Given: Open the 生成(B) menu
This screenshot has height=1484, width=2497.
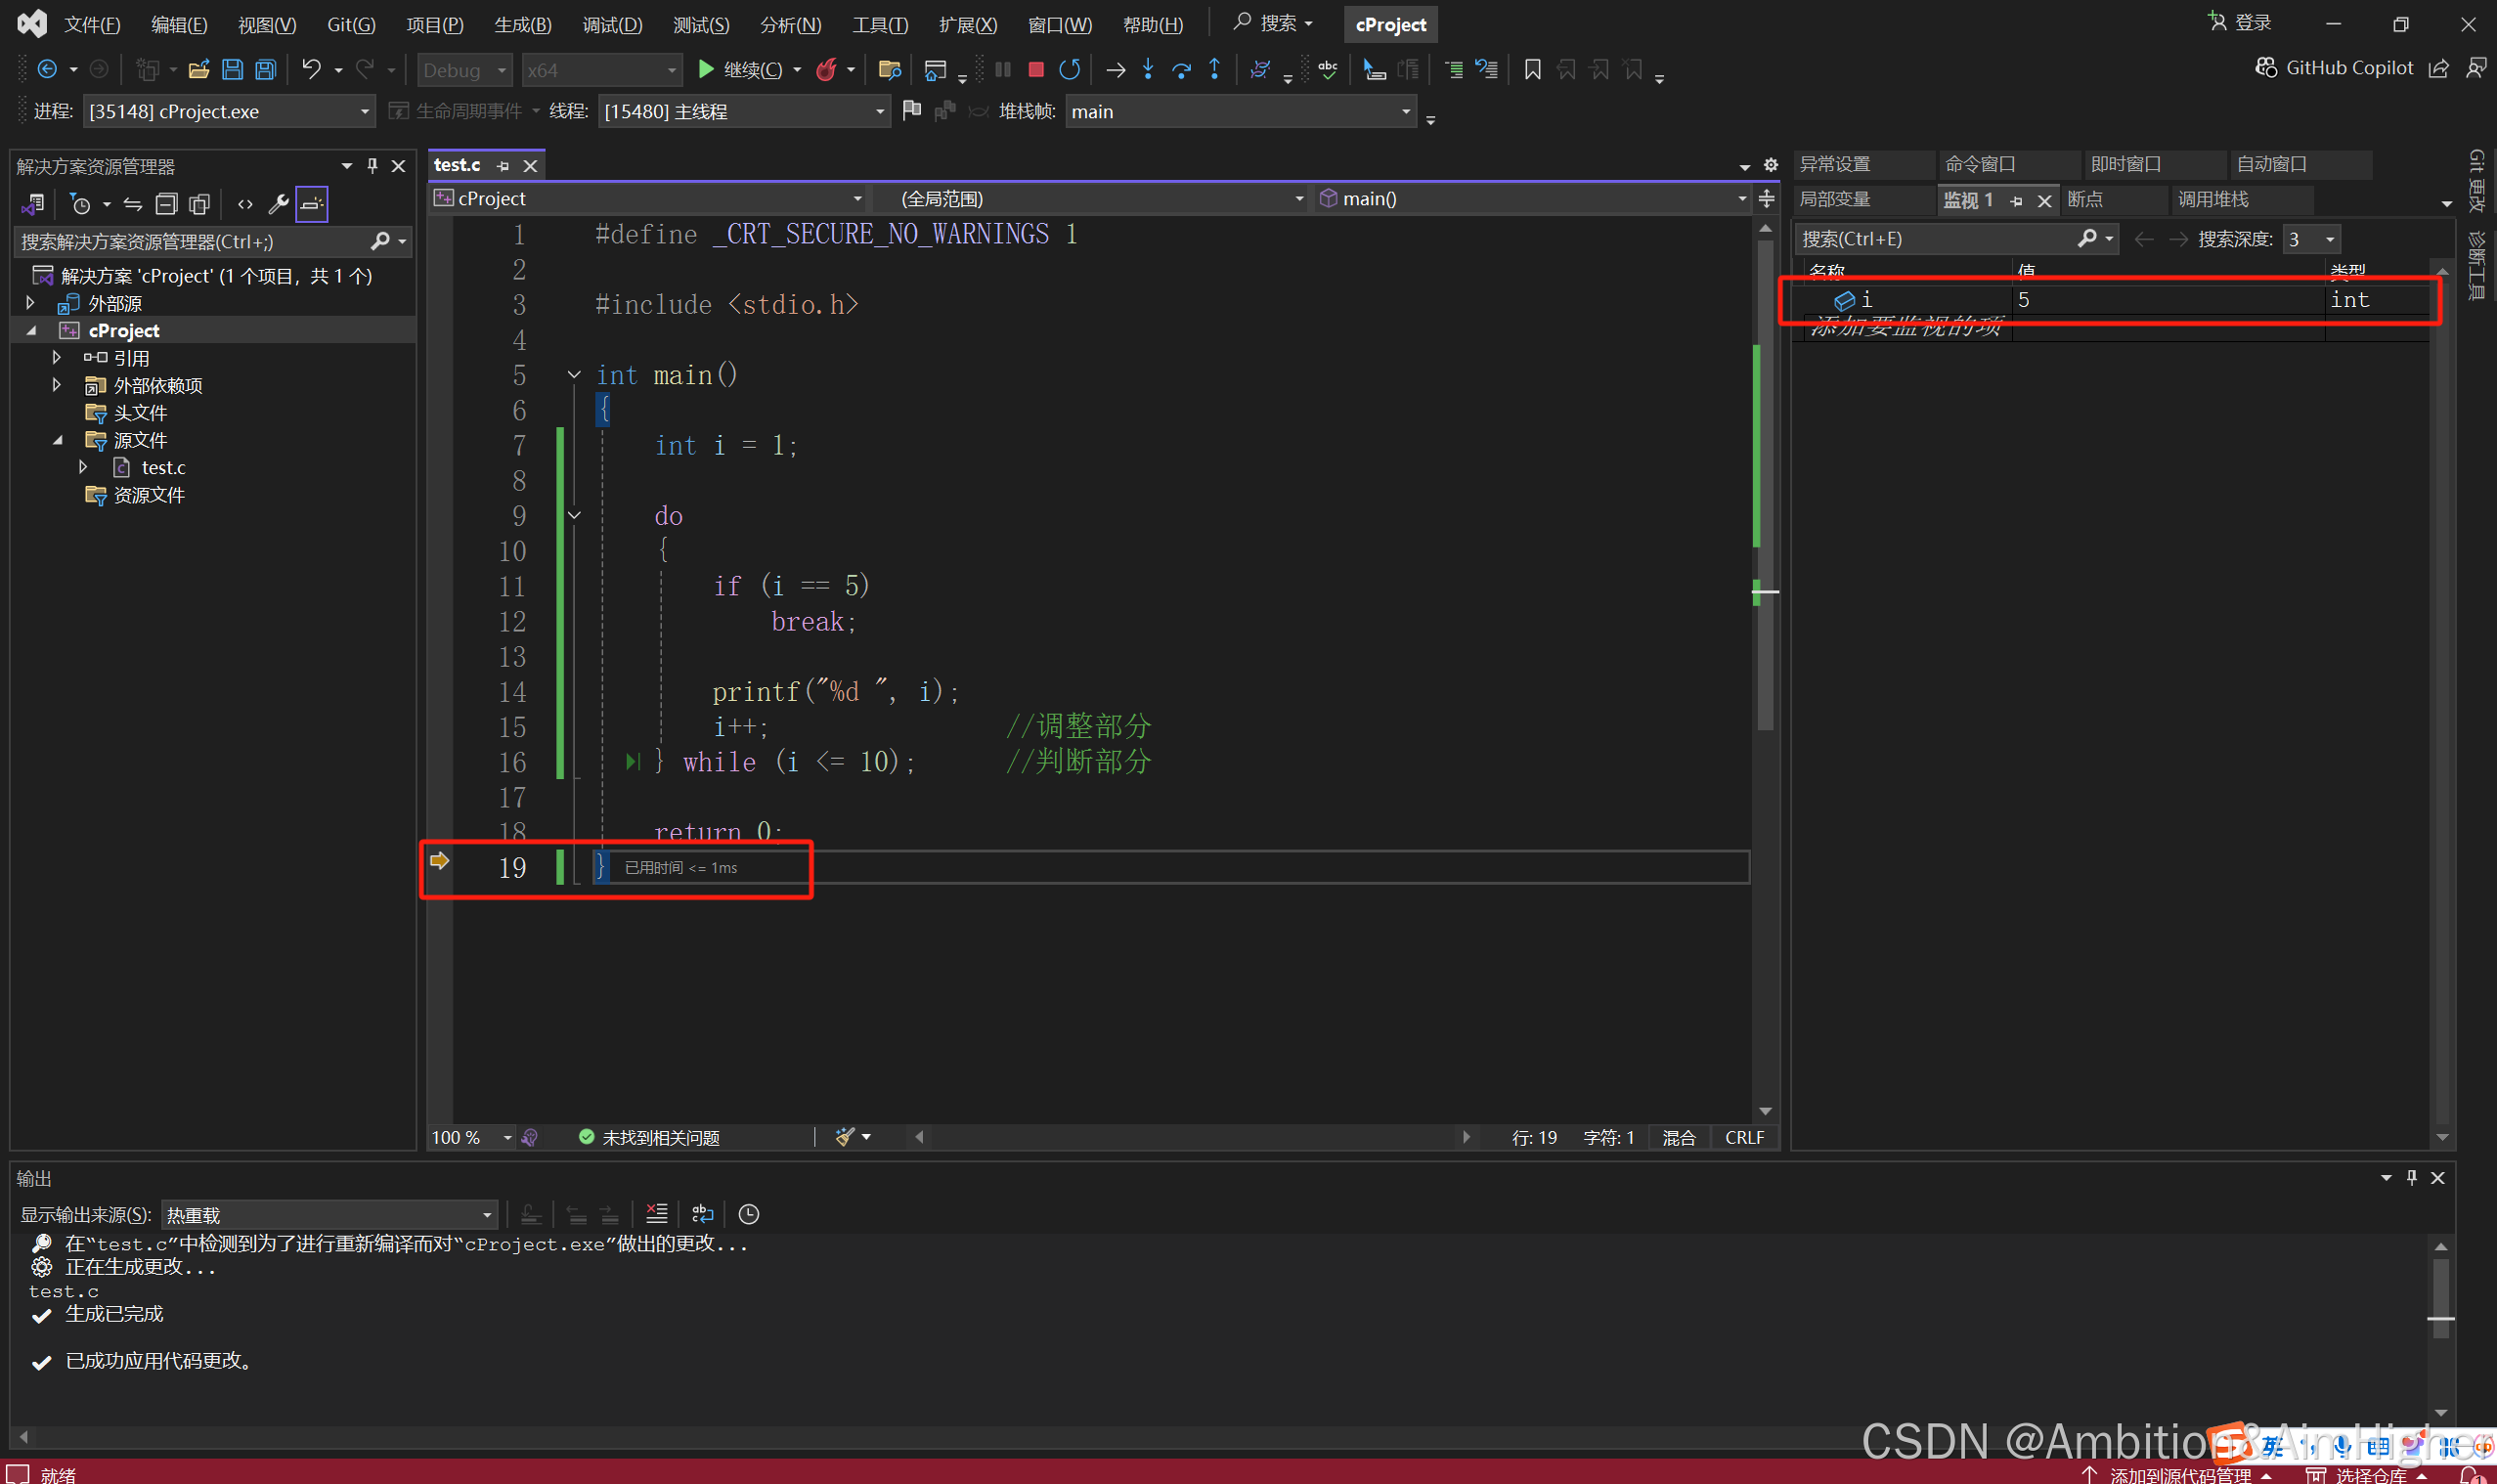Looking at the screenshot, I should 523,24.
